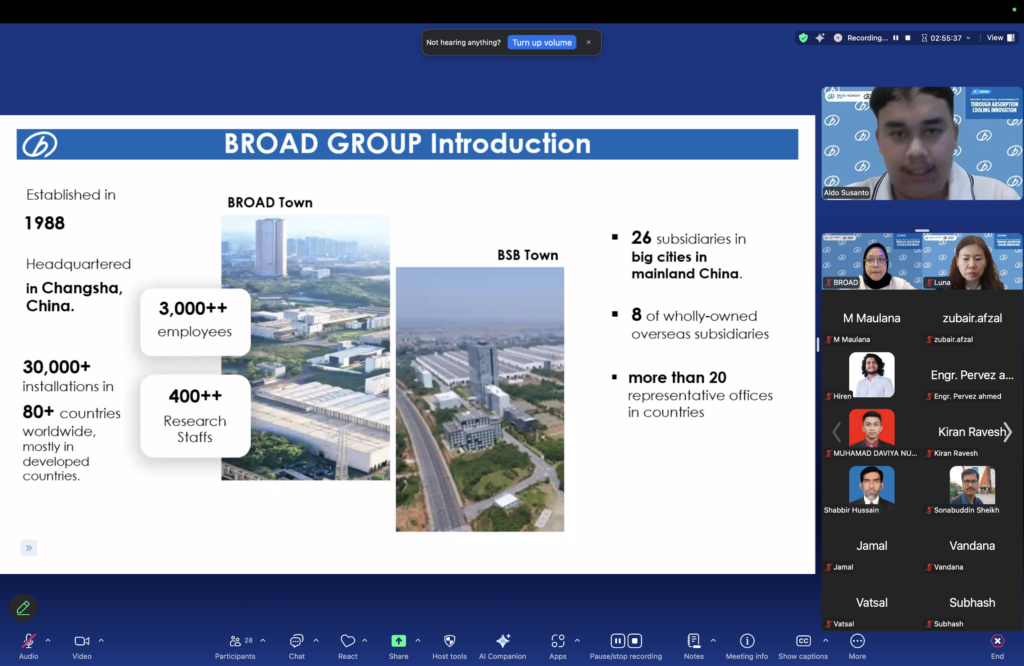The width and height of the screenshot is (1024, 666).
Task: Open the Participants panel
Action: pyautogui.click(x=235, y=642)
